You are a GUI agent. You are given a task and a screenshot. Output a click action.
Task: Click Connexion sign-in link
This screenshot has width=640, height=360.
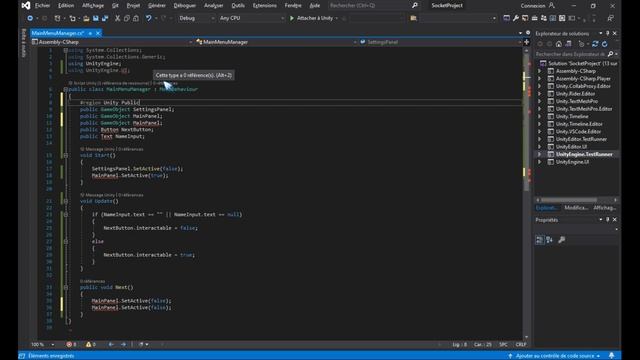(533, 5)
